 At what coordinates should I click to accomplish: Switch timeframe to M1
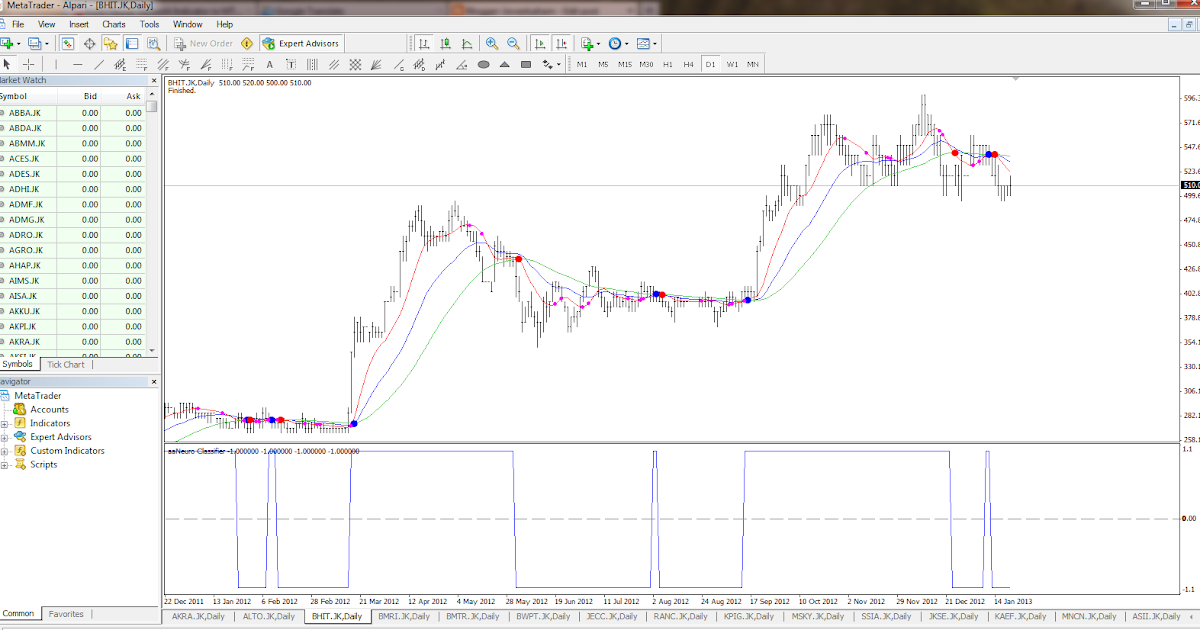[581, 64]
